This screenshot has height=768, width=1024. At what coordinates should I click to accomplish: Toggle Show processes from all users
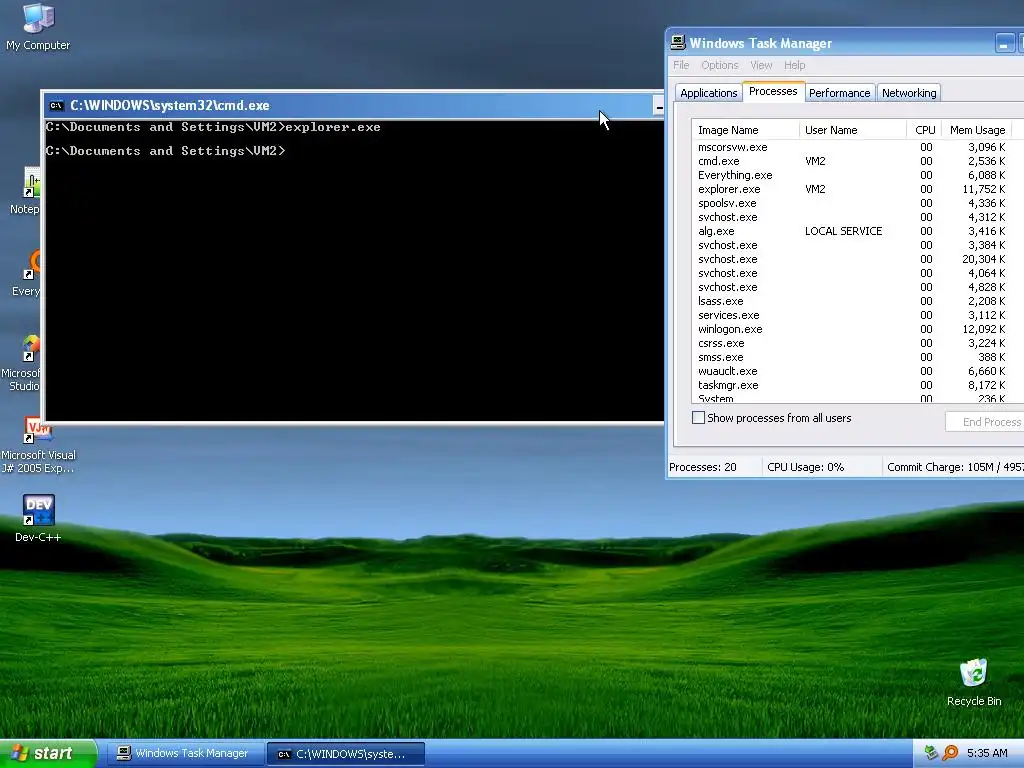click(x=698, y=418)
